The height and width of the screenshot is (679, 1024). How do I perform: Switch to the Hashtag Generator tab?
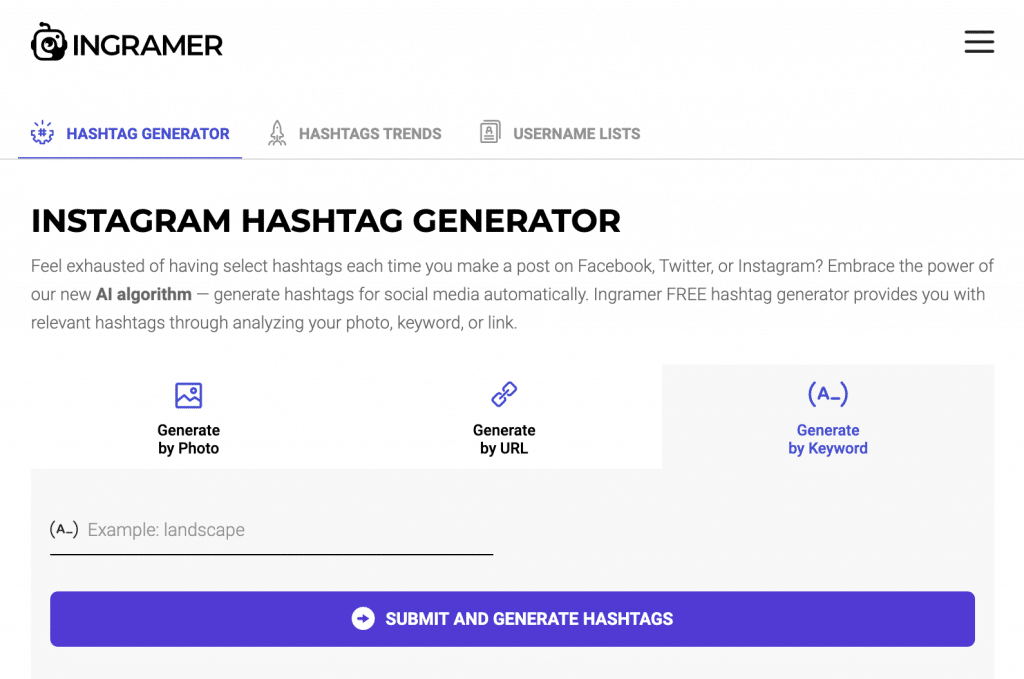click(x=130, y=133)
